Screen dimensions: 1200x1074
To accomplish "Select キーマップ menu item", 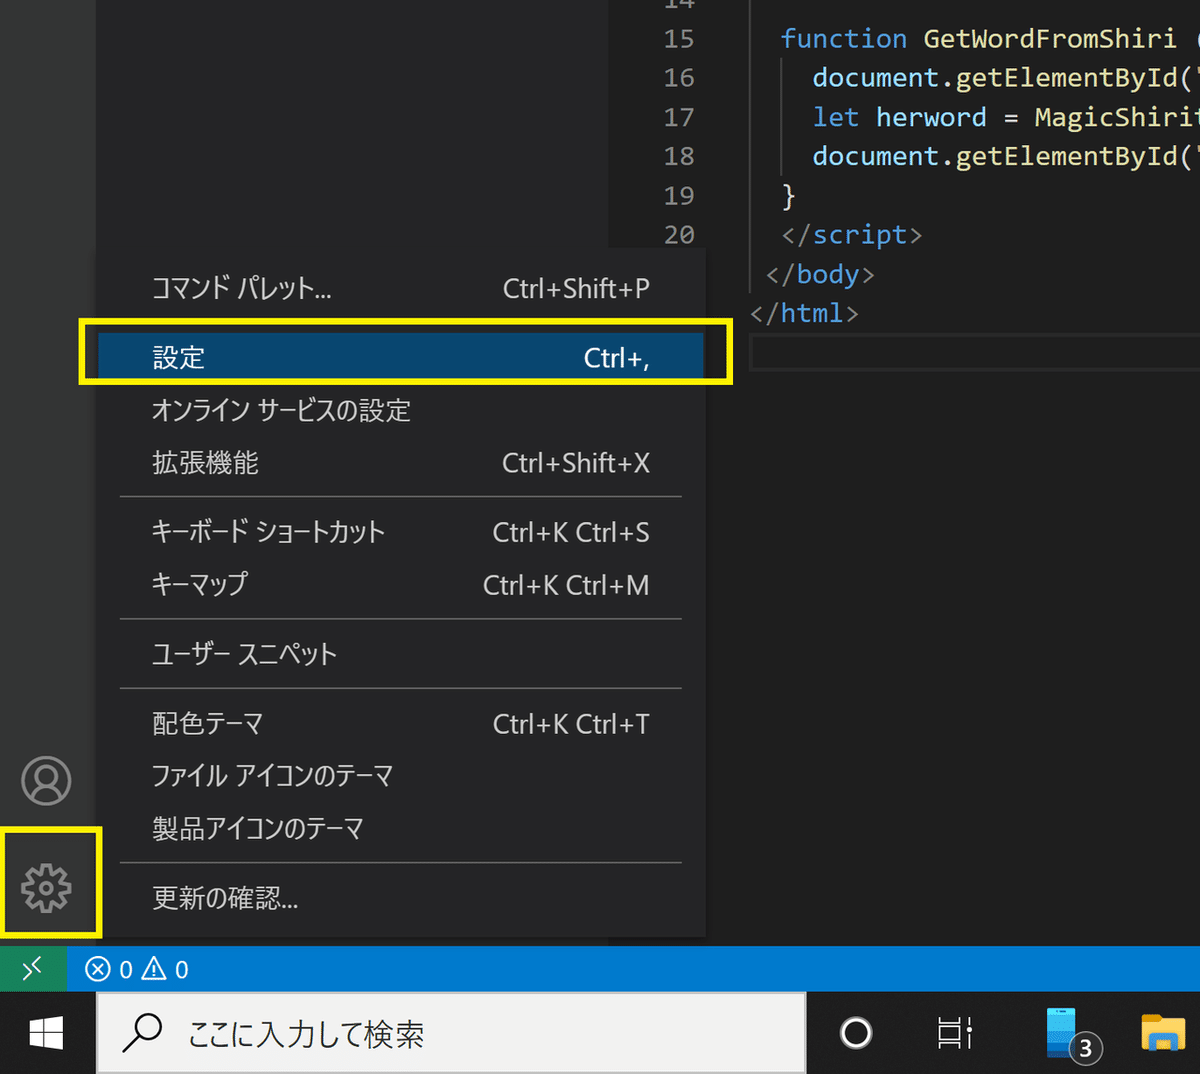I will tap(400, 585).
